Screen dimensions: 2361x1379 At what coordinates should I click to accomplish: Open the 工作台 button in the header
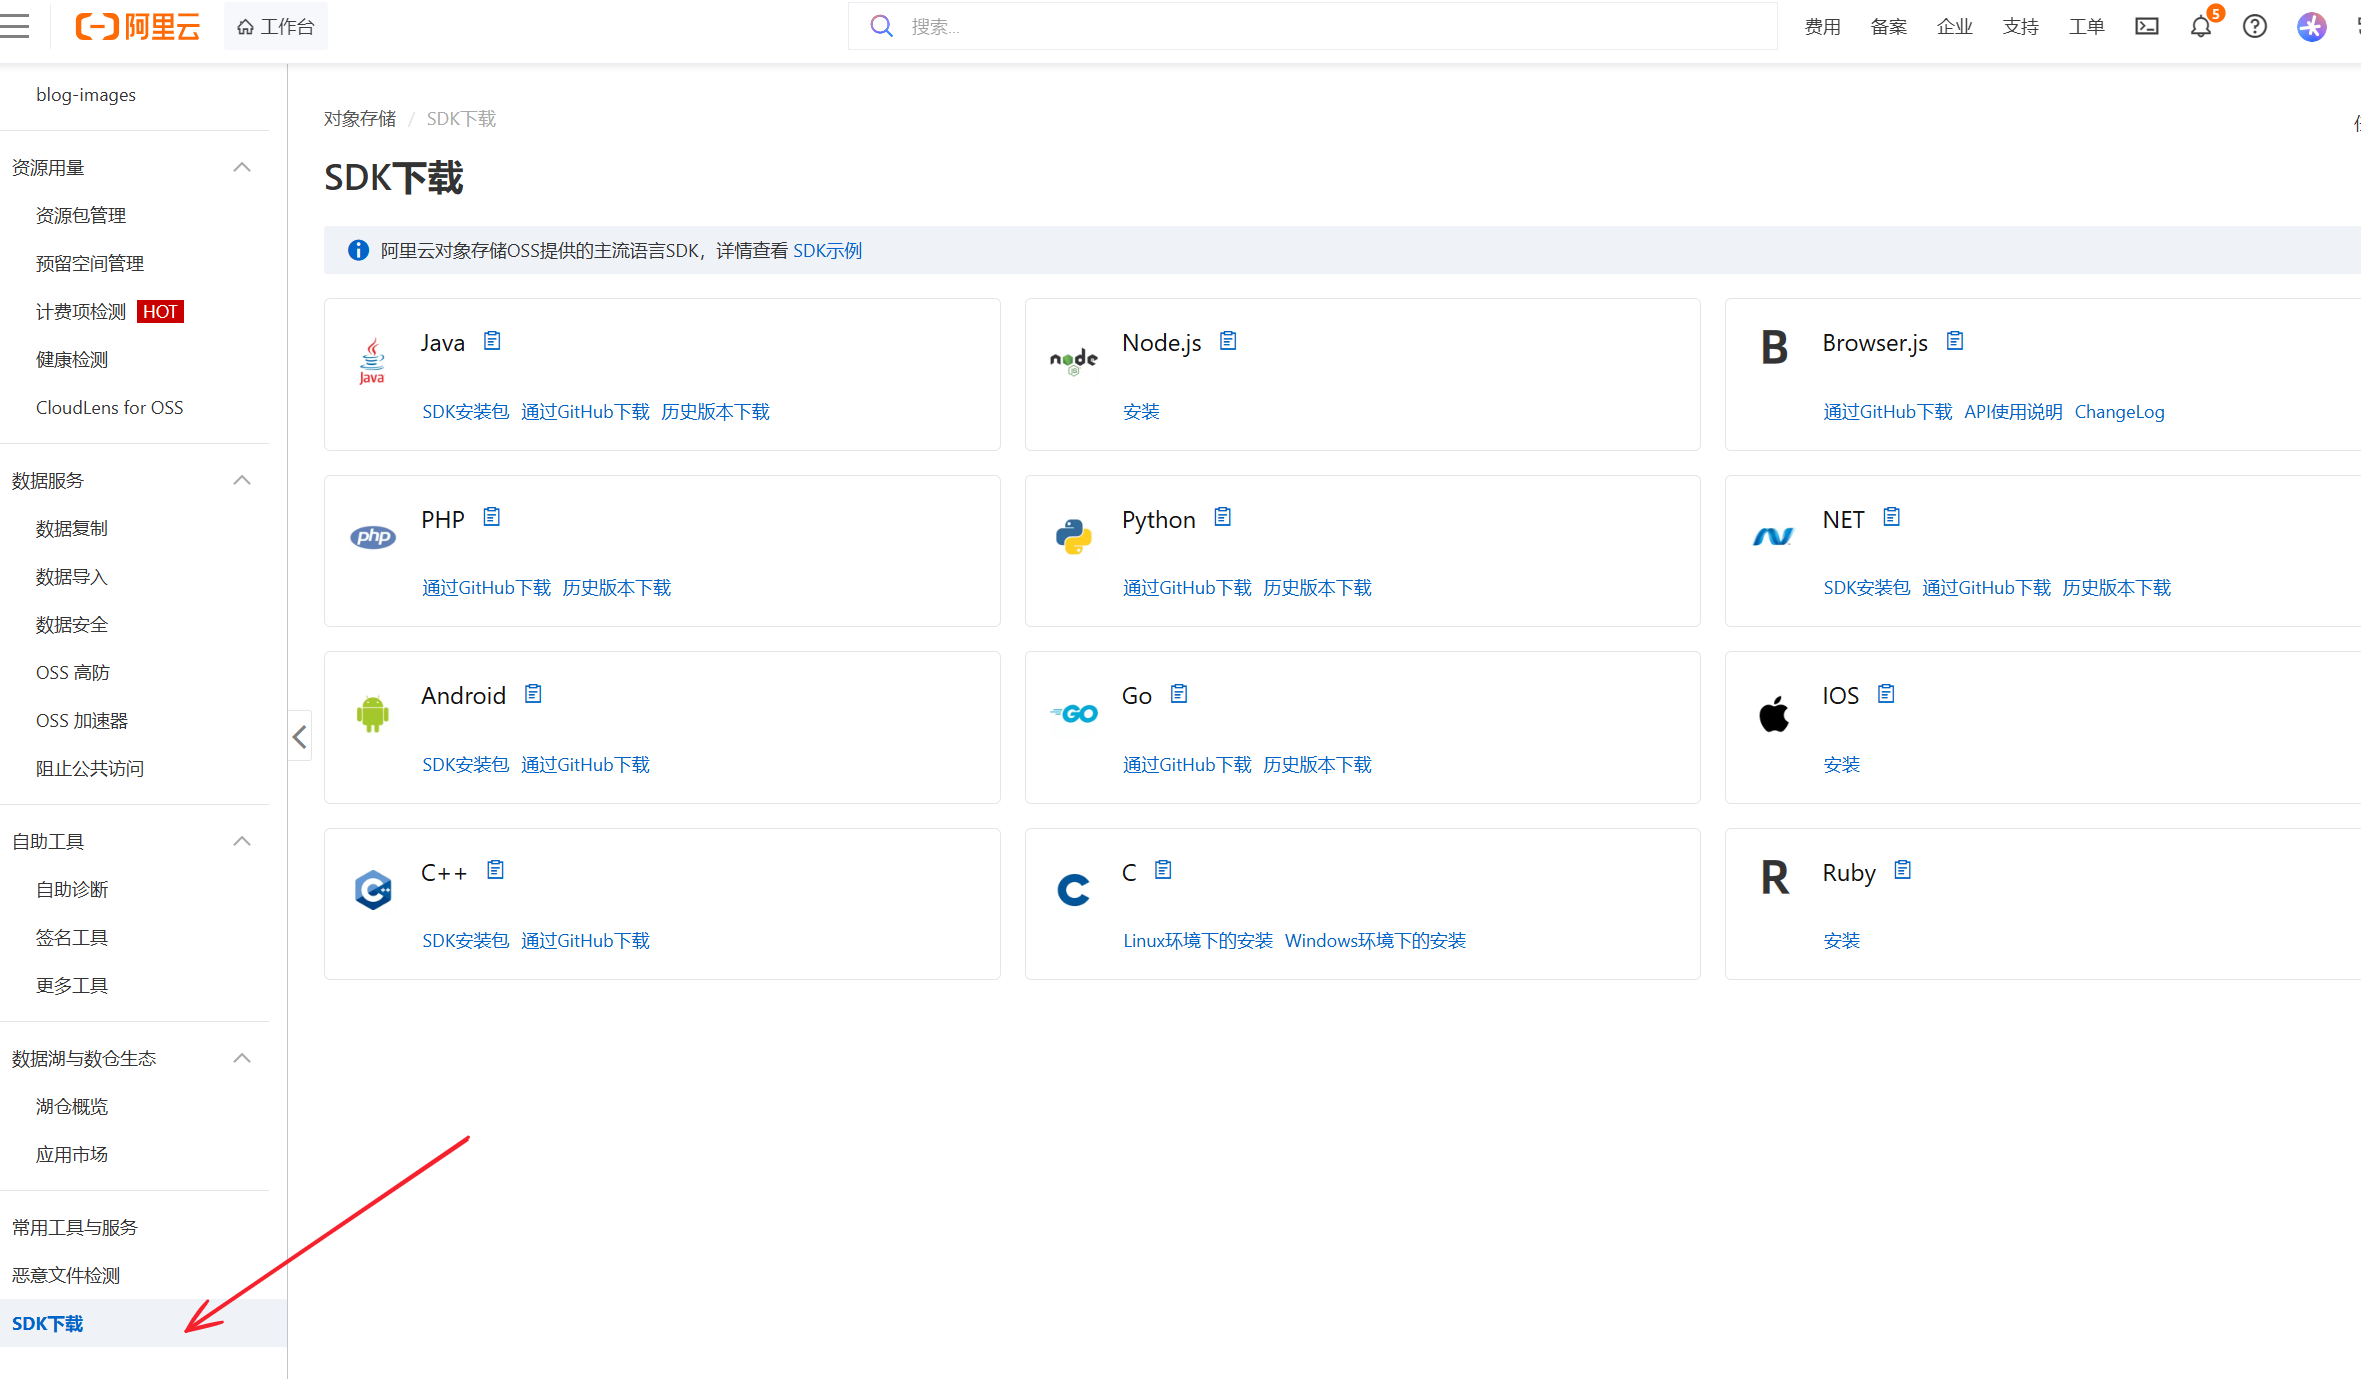[x=276, y=27]
